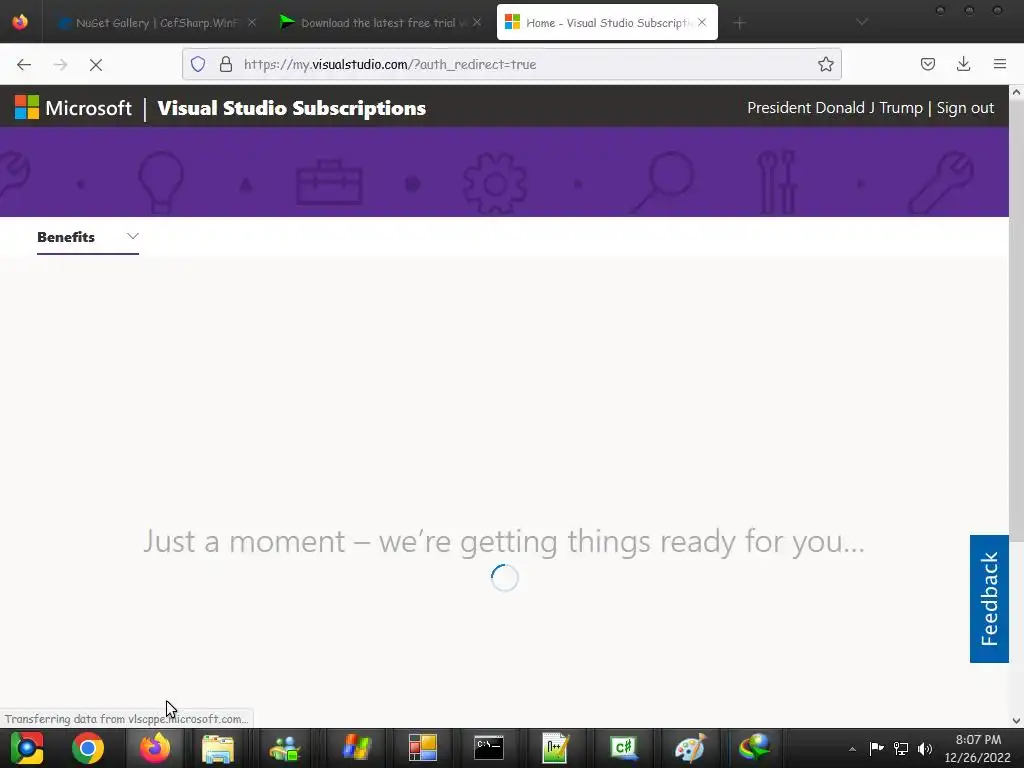Show hidden system tray icons
This screenshot has width=1024, height=768.
click(852, 749)
